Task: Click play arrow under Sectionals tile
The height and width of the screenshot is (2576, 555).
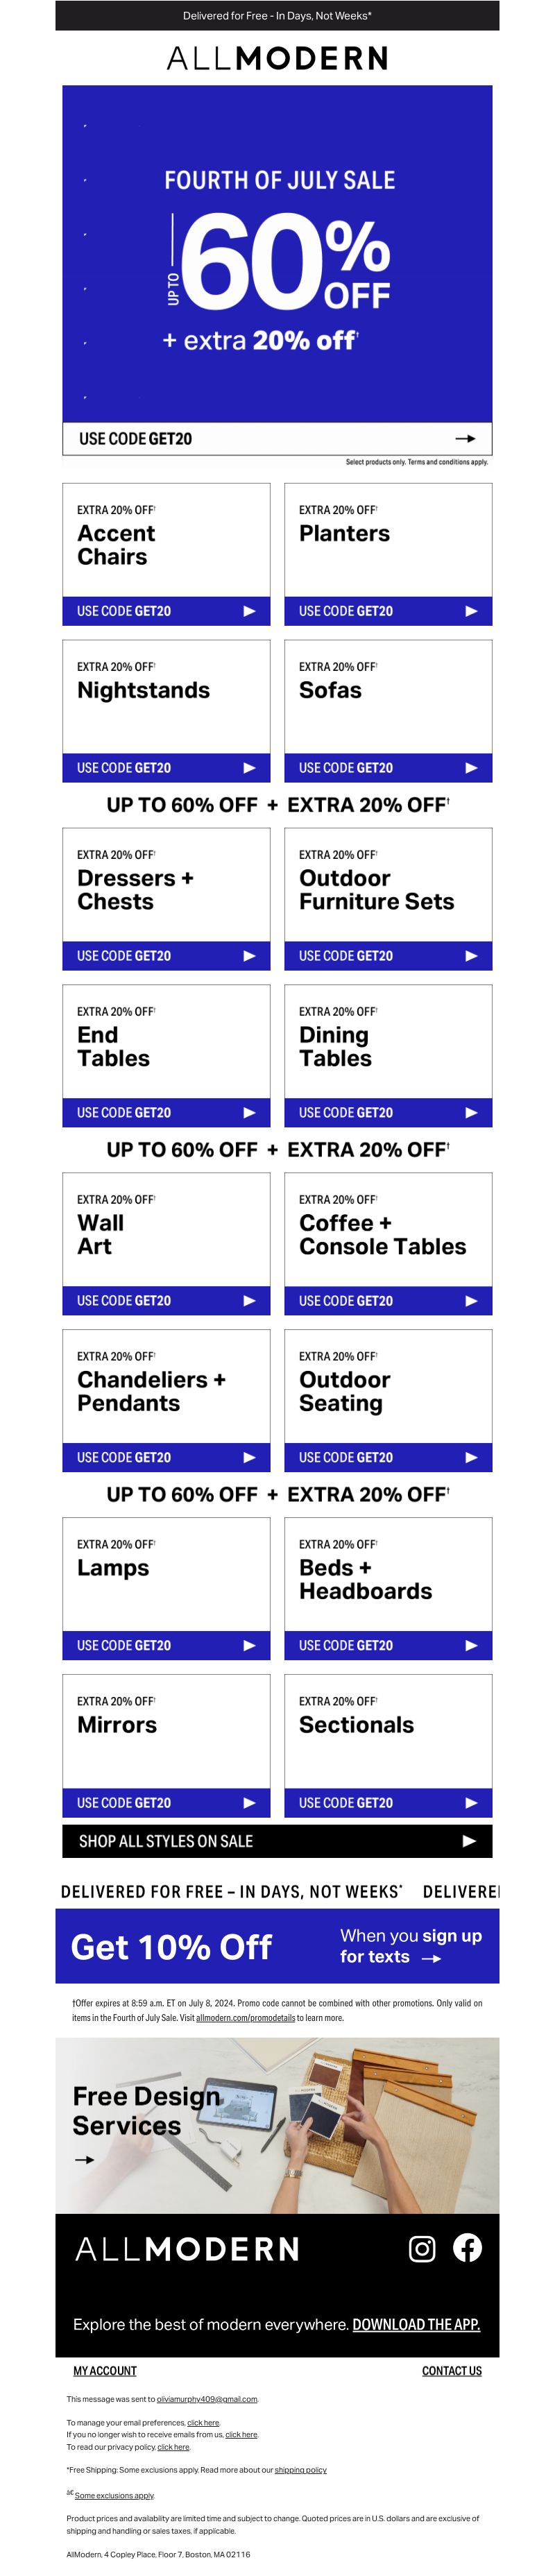Action: coord(471,1803)
